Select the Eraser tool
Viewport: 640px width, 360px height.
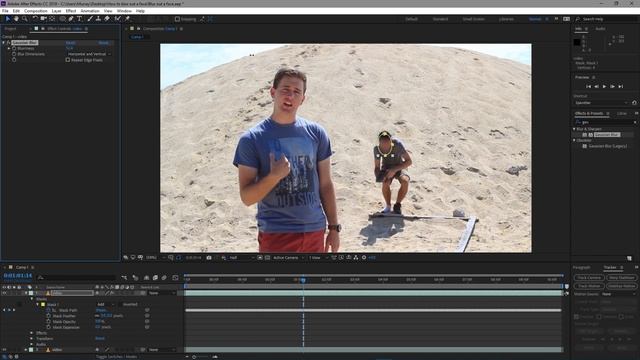click(x=107, y=19)
